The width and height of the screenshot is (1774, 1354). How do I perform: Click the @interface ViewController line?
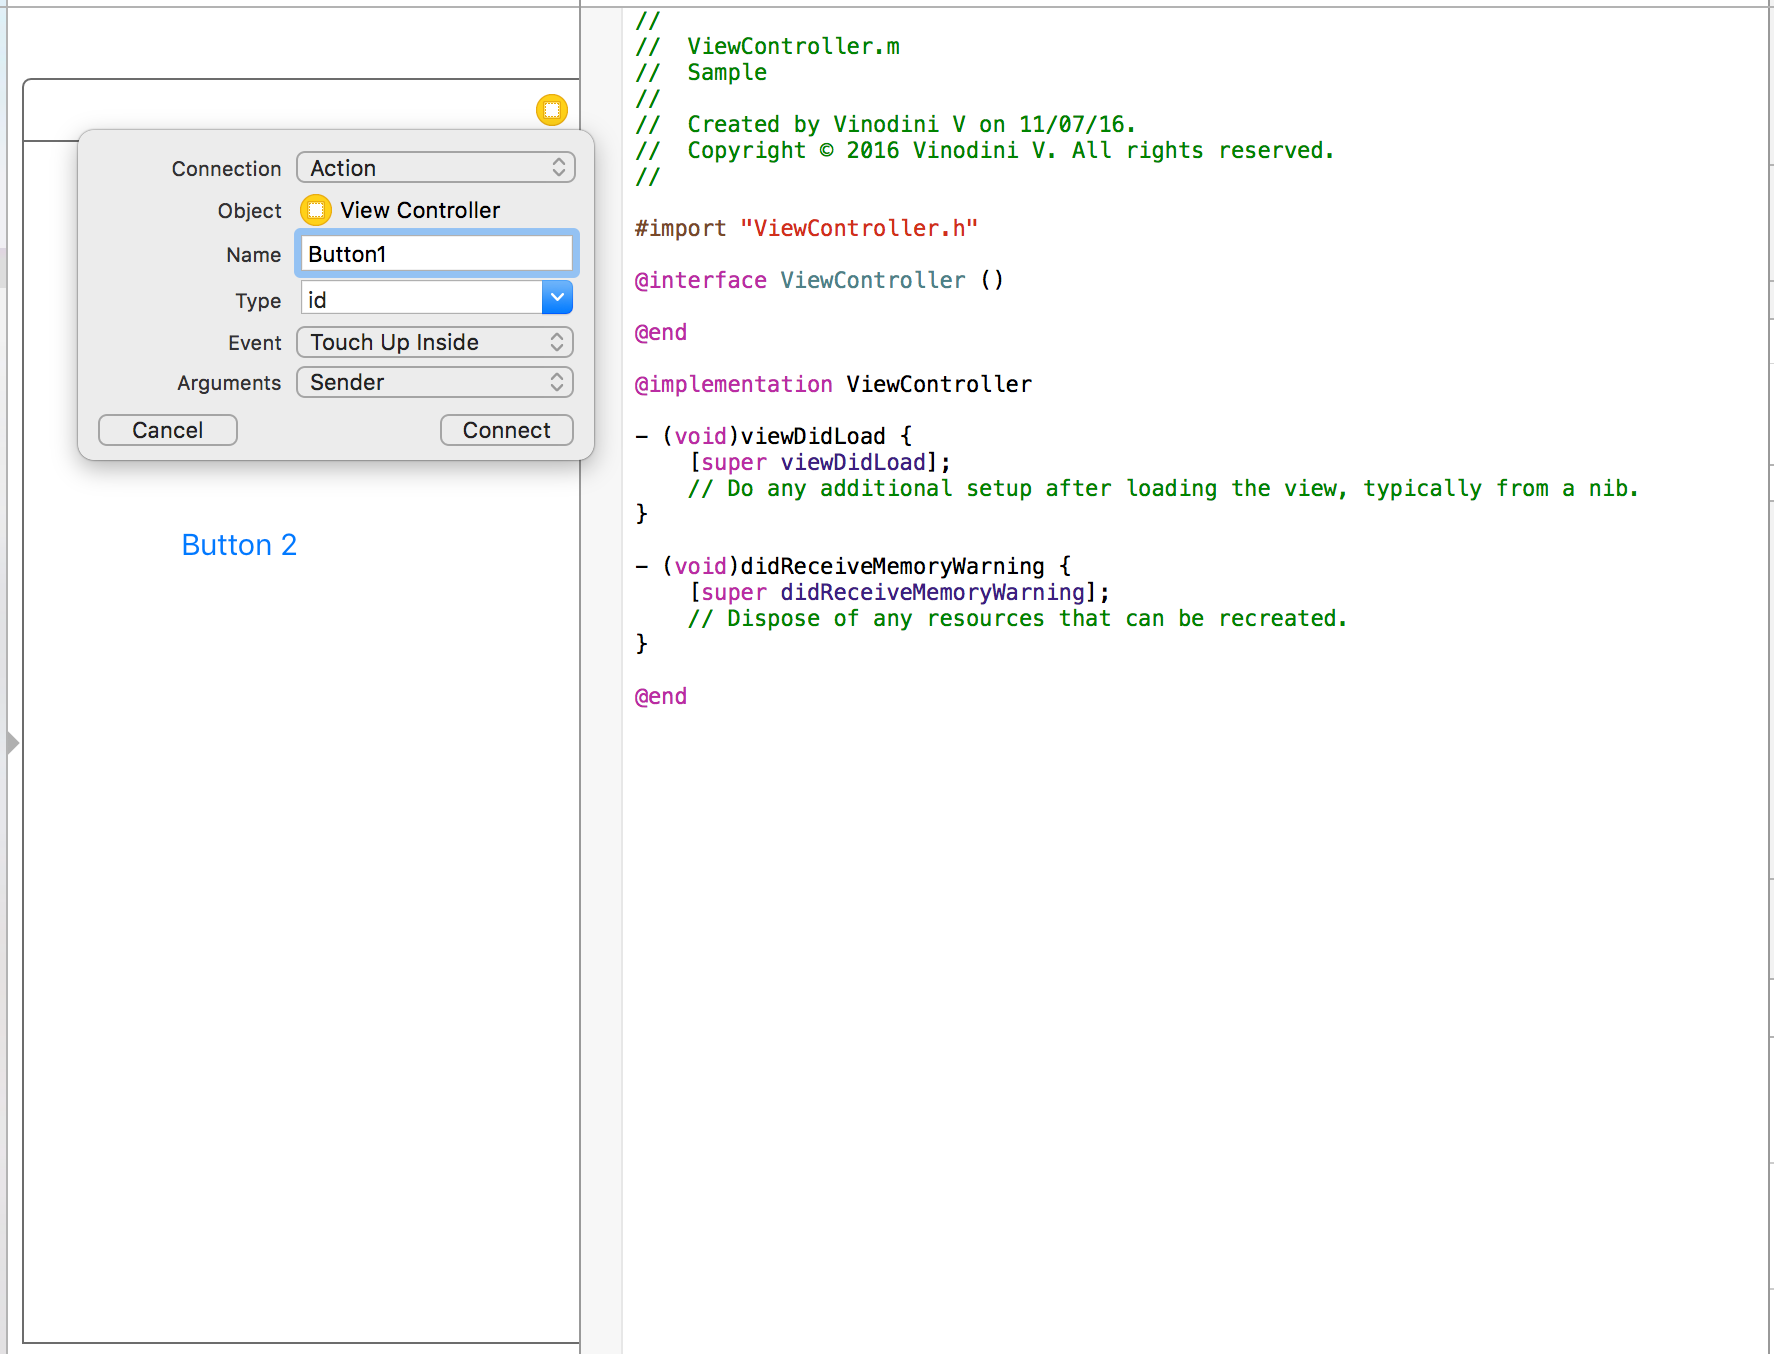point(818,280)
